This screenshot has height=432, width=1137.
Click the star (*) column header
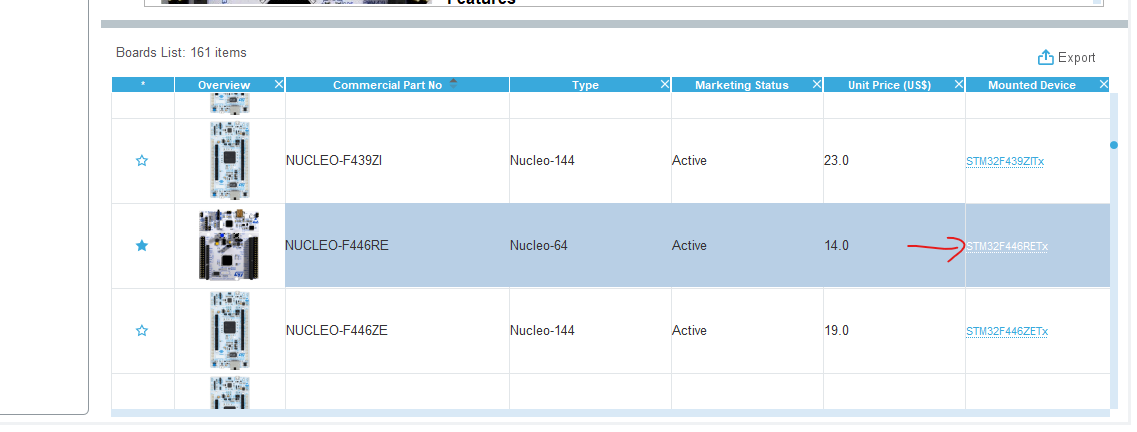[x=143, y=85]
